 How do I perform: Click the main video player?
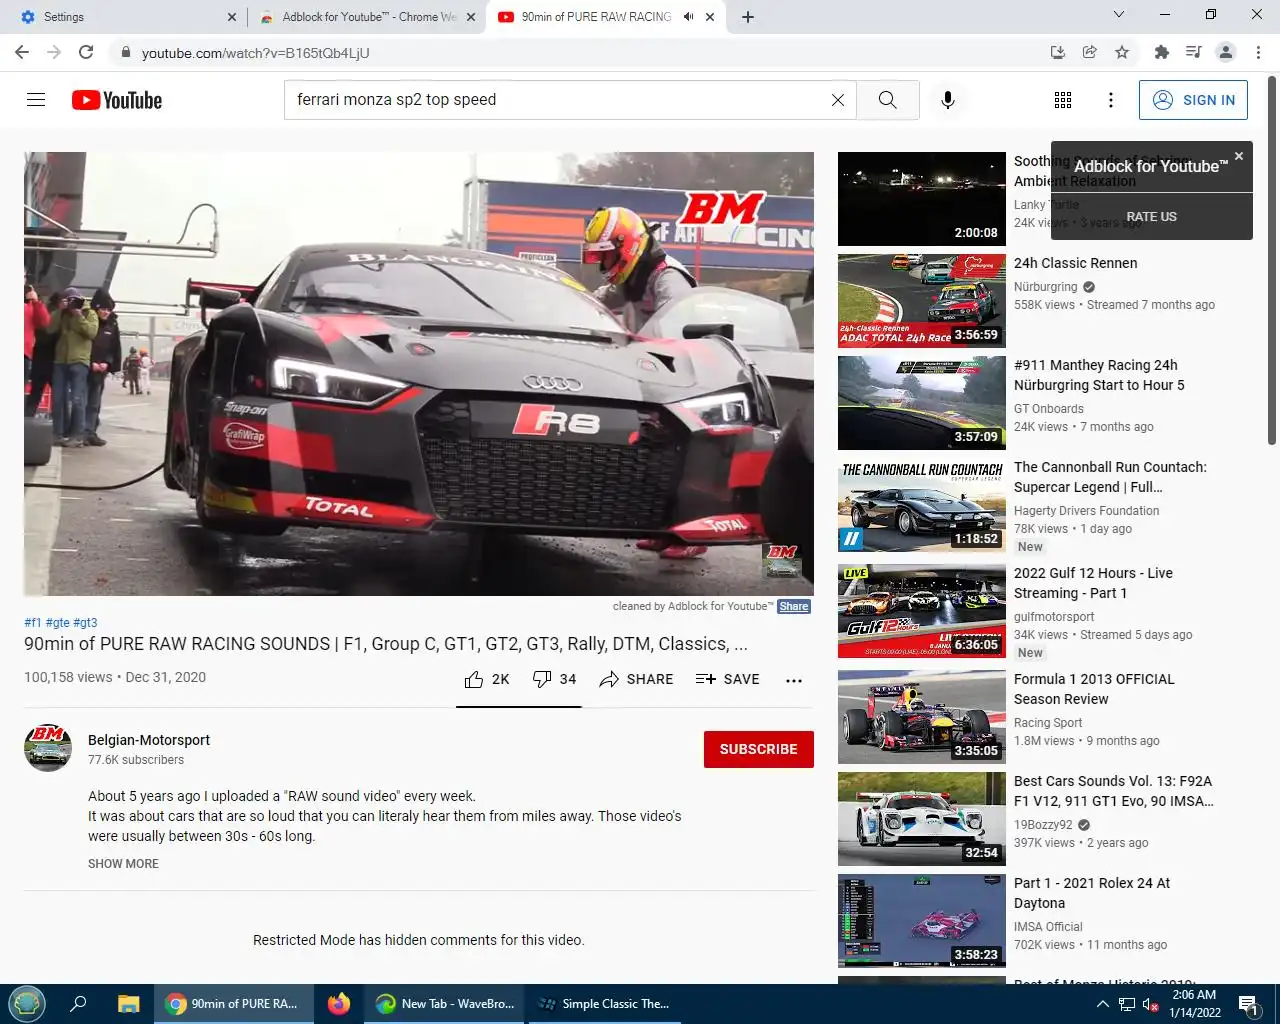click(x=419, y=374)
